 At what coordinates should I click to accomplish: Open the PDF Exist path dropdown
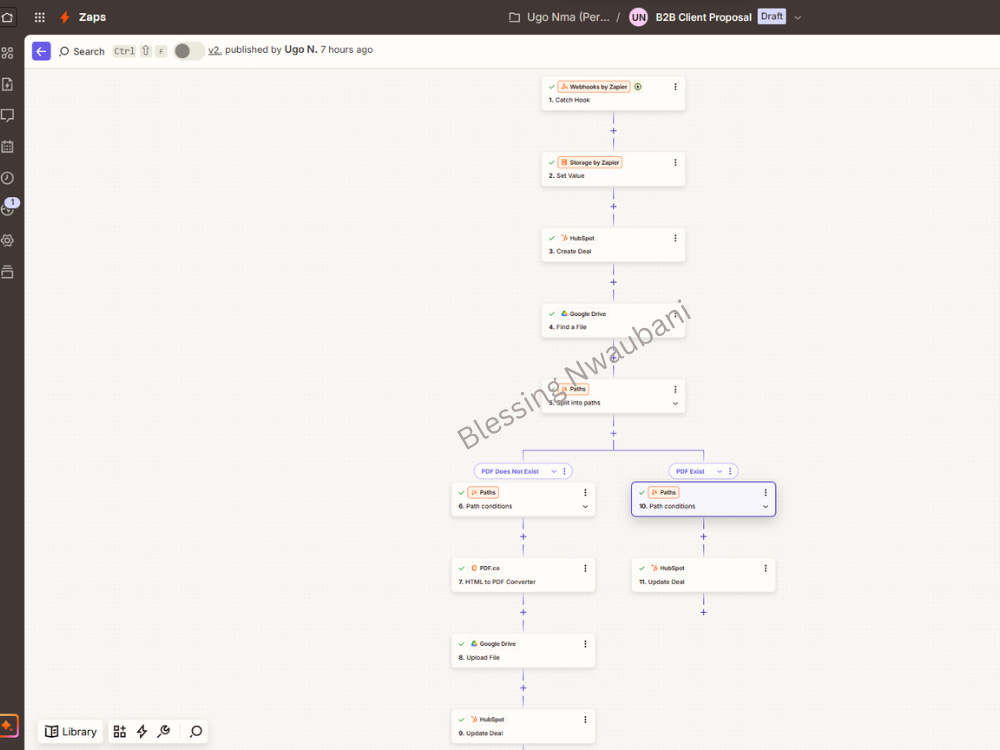719,471
